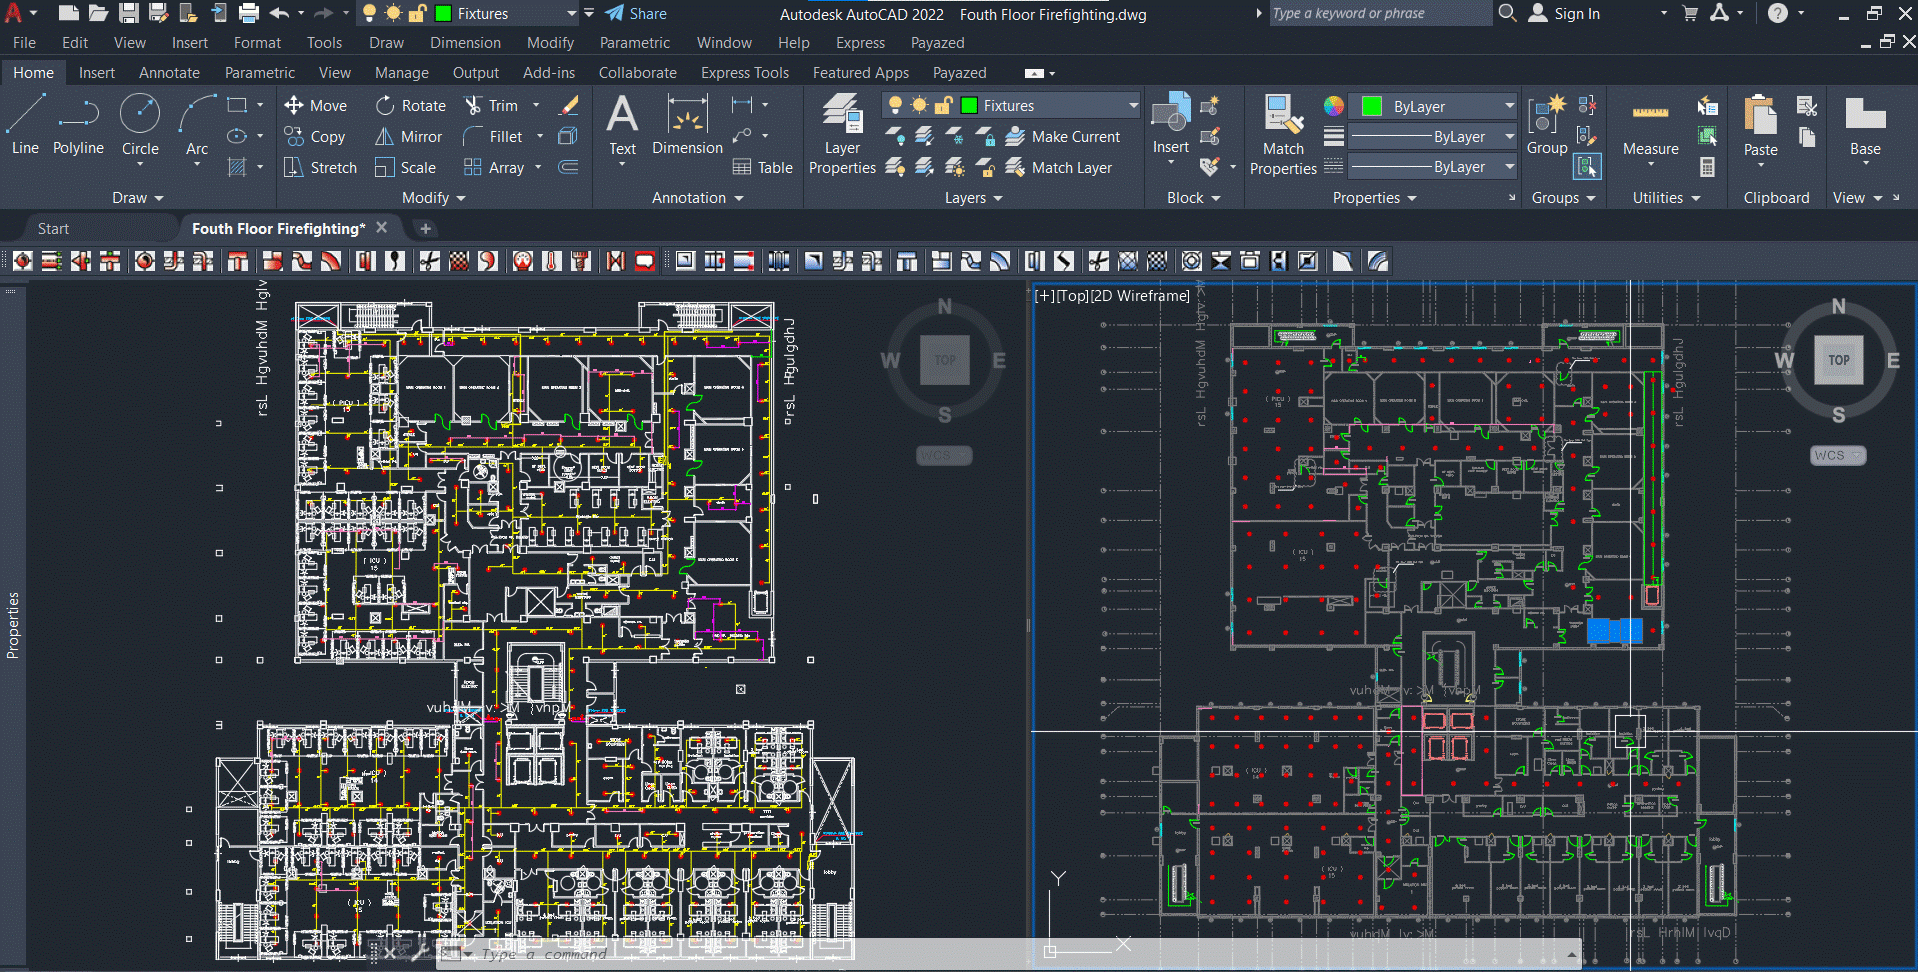This screenshot has width=1918, height=972.
Task: Open the Annotate ribbon tab
Action: [x=169, y=73]
